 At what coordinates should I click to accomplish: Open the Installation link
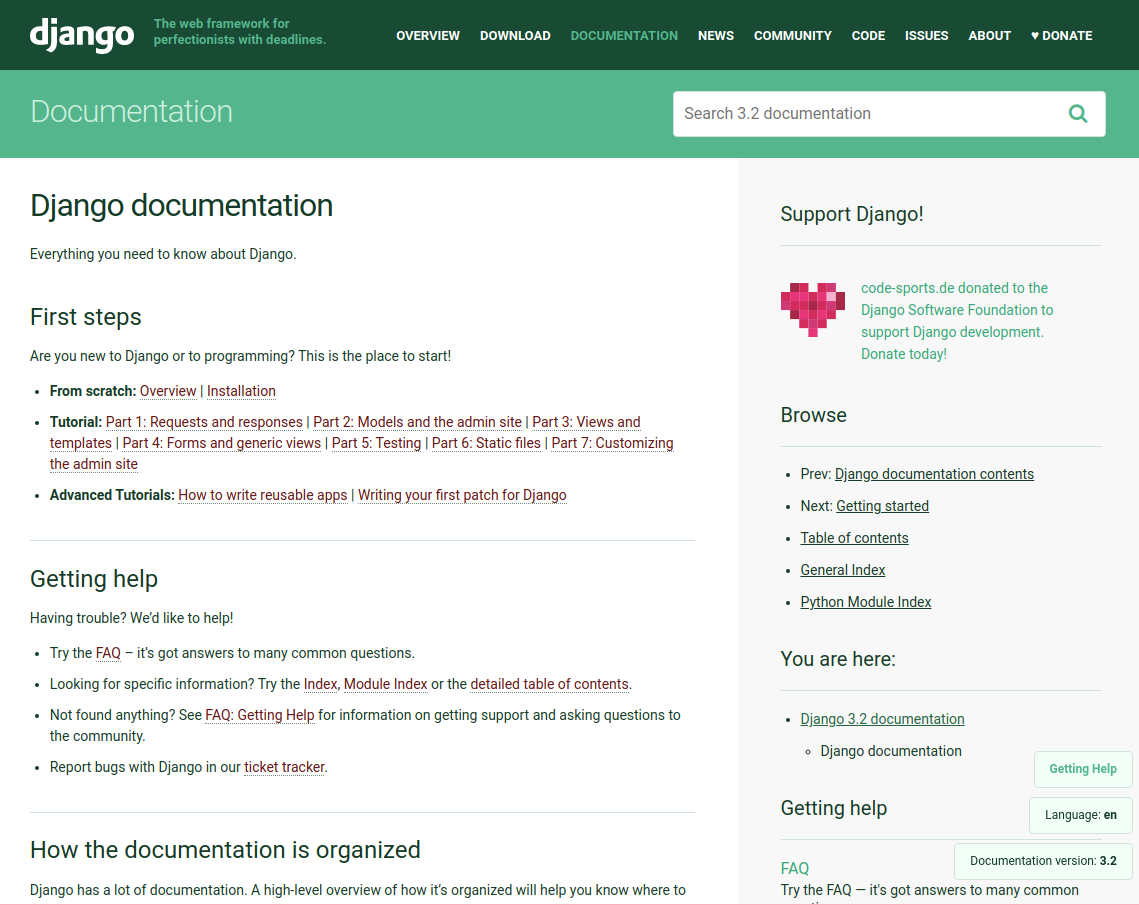point(241,391)
